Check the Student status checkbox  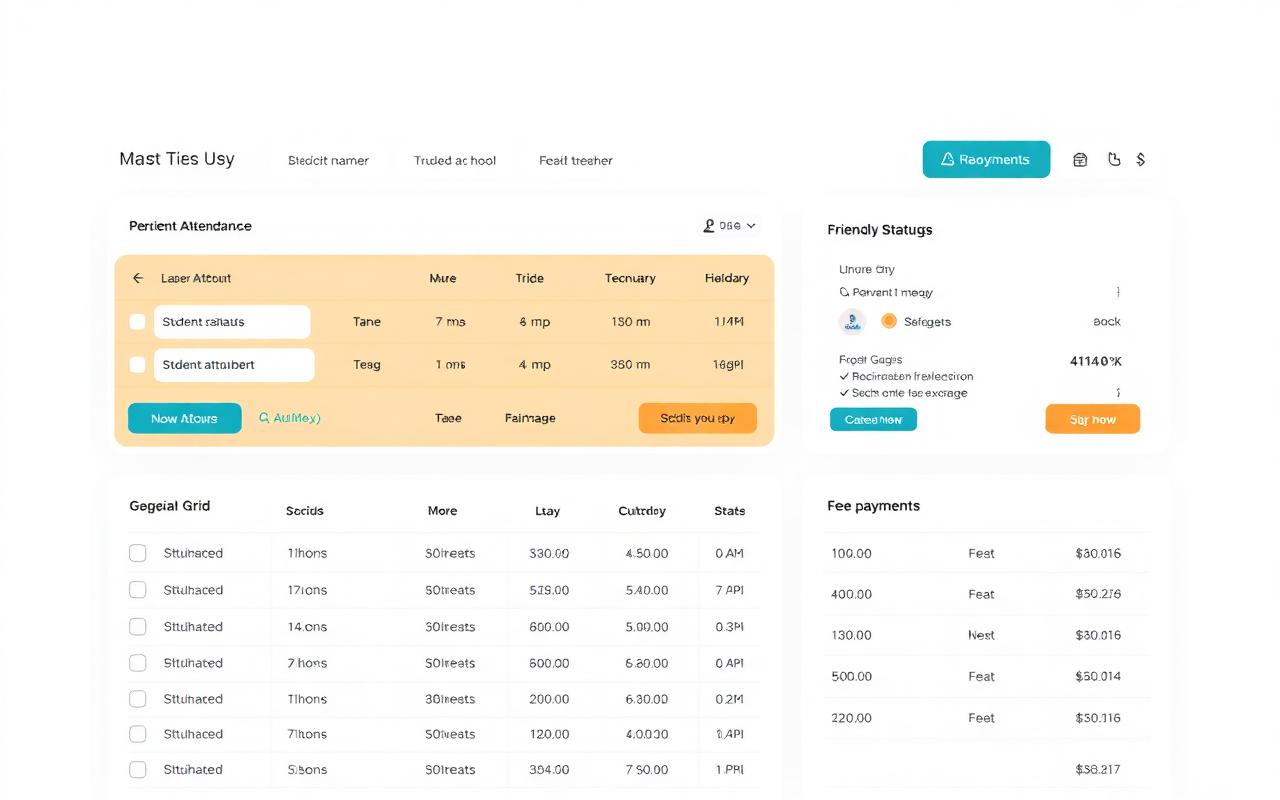[x=137, y=321]
